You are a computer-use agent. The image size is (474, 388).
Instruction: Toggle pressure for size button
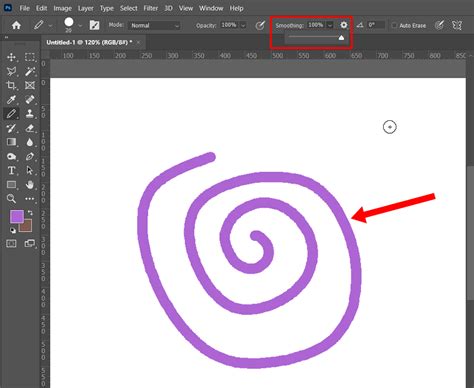click(440, 25)
